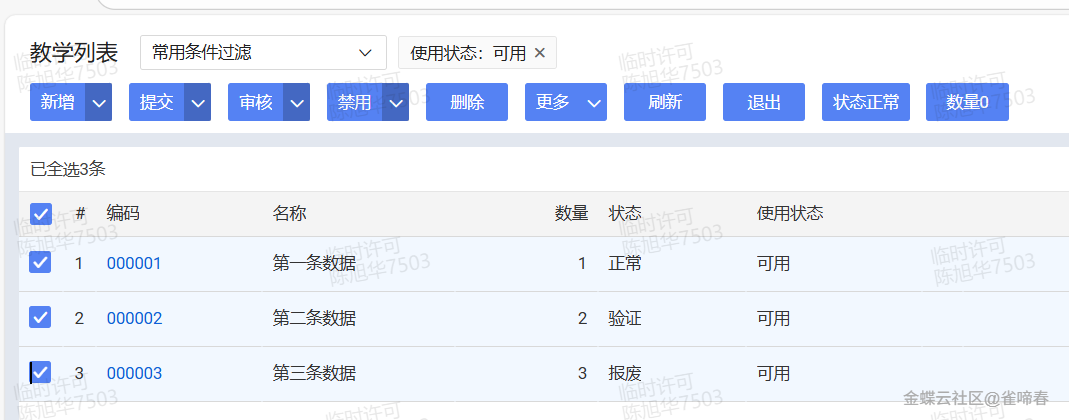Click the 状态正常 button
The height and width of the screenshot is (420, 1069).
click(866, 102)
